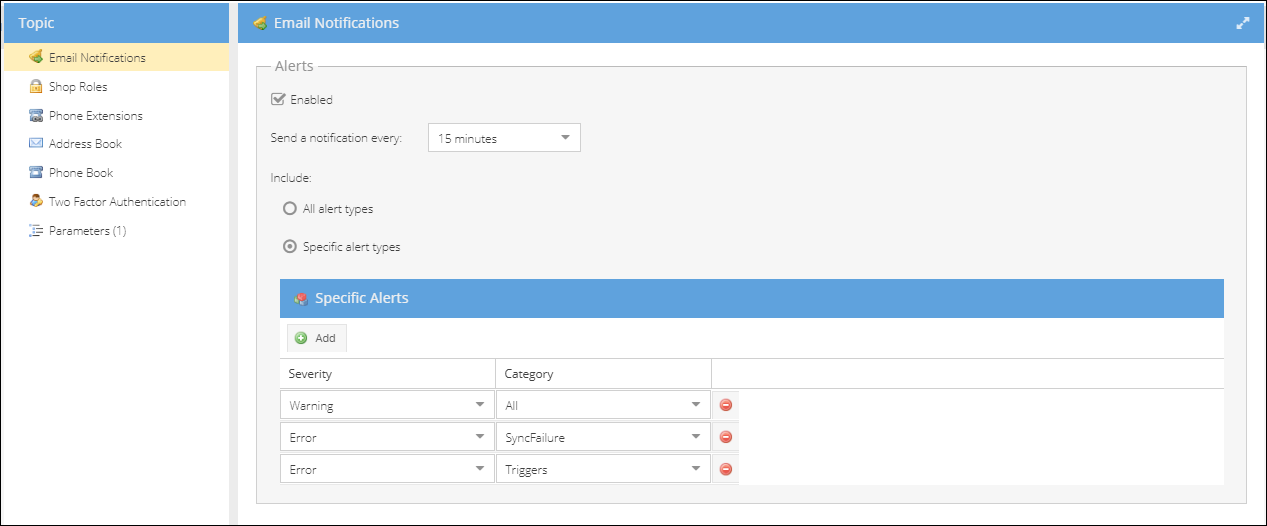Image resolution: width=1267 pixels, height=526 pixels.
Task: Click the Shop Roles lock icon
Action: coord(36,86)
